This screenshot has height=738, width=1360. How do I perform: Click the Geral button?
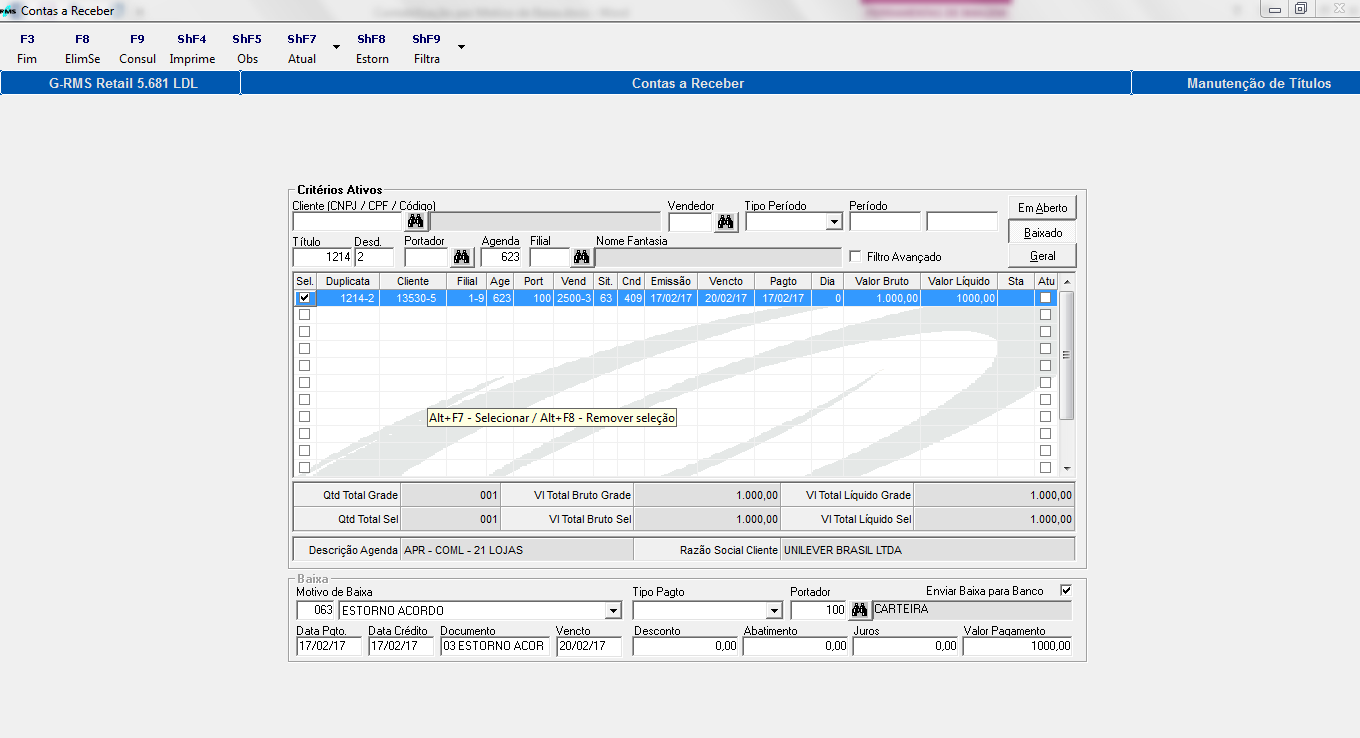click(x=1042, y=256)
